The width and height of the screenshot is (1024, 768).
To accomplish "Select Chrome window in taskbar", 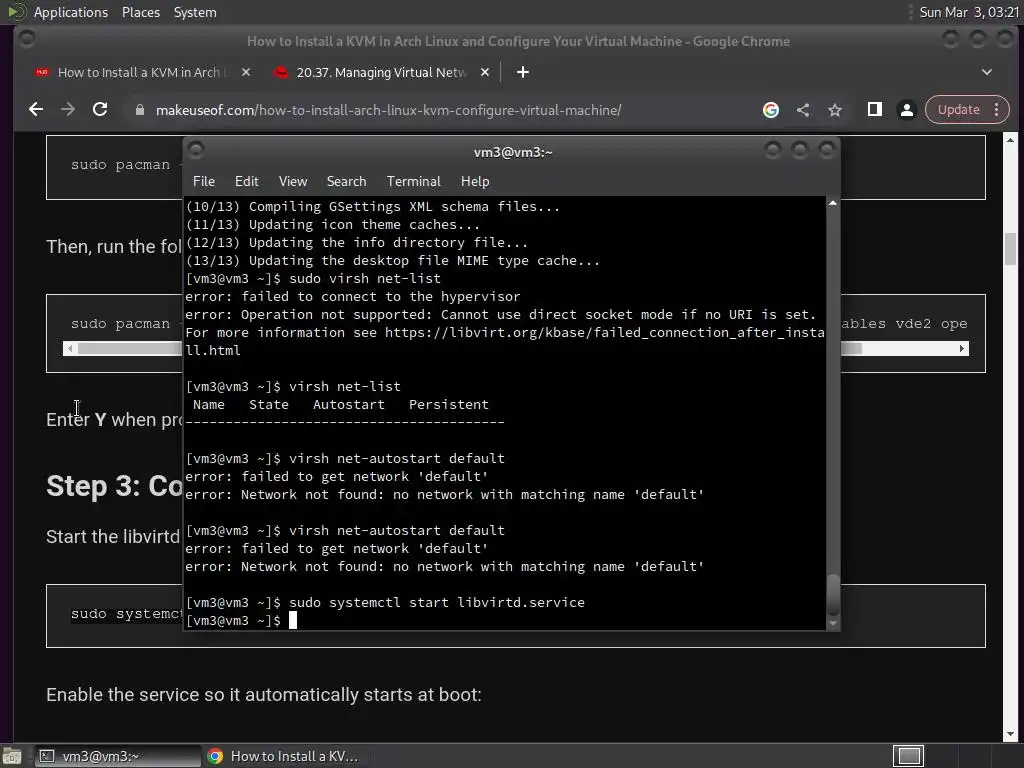I will (x=282, y=756).
